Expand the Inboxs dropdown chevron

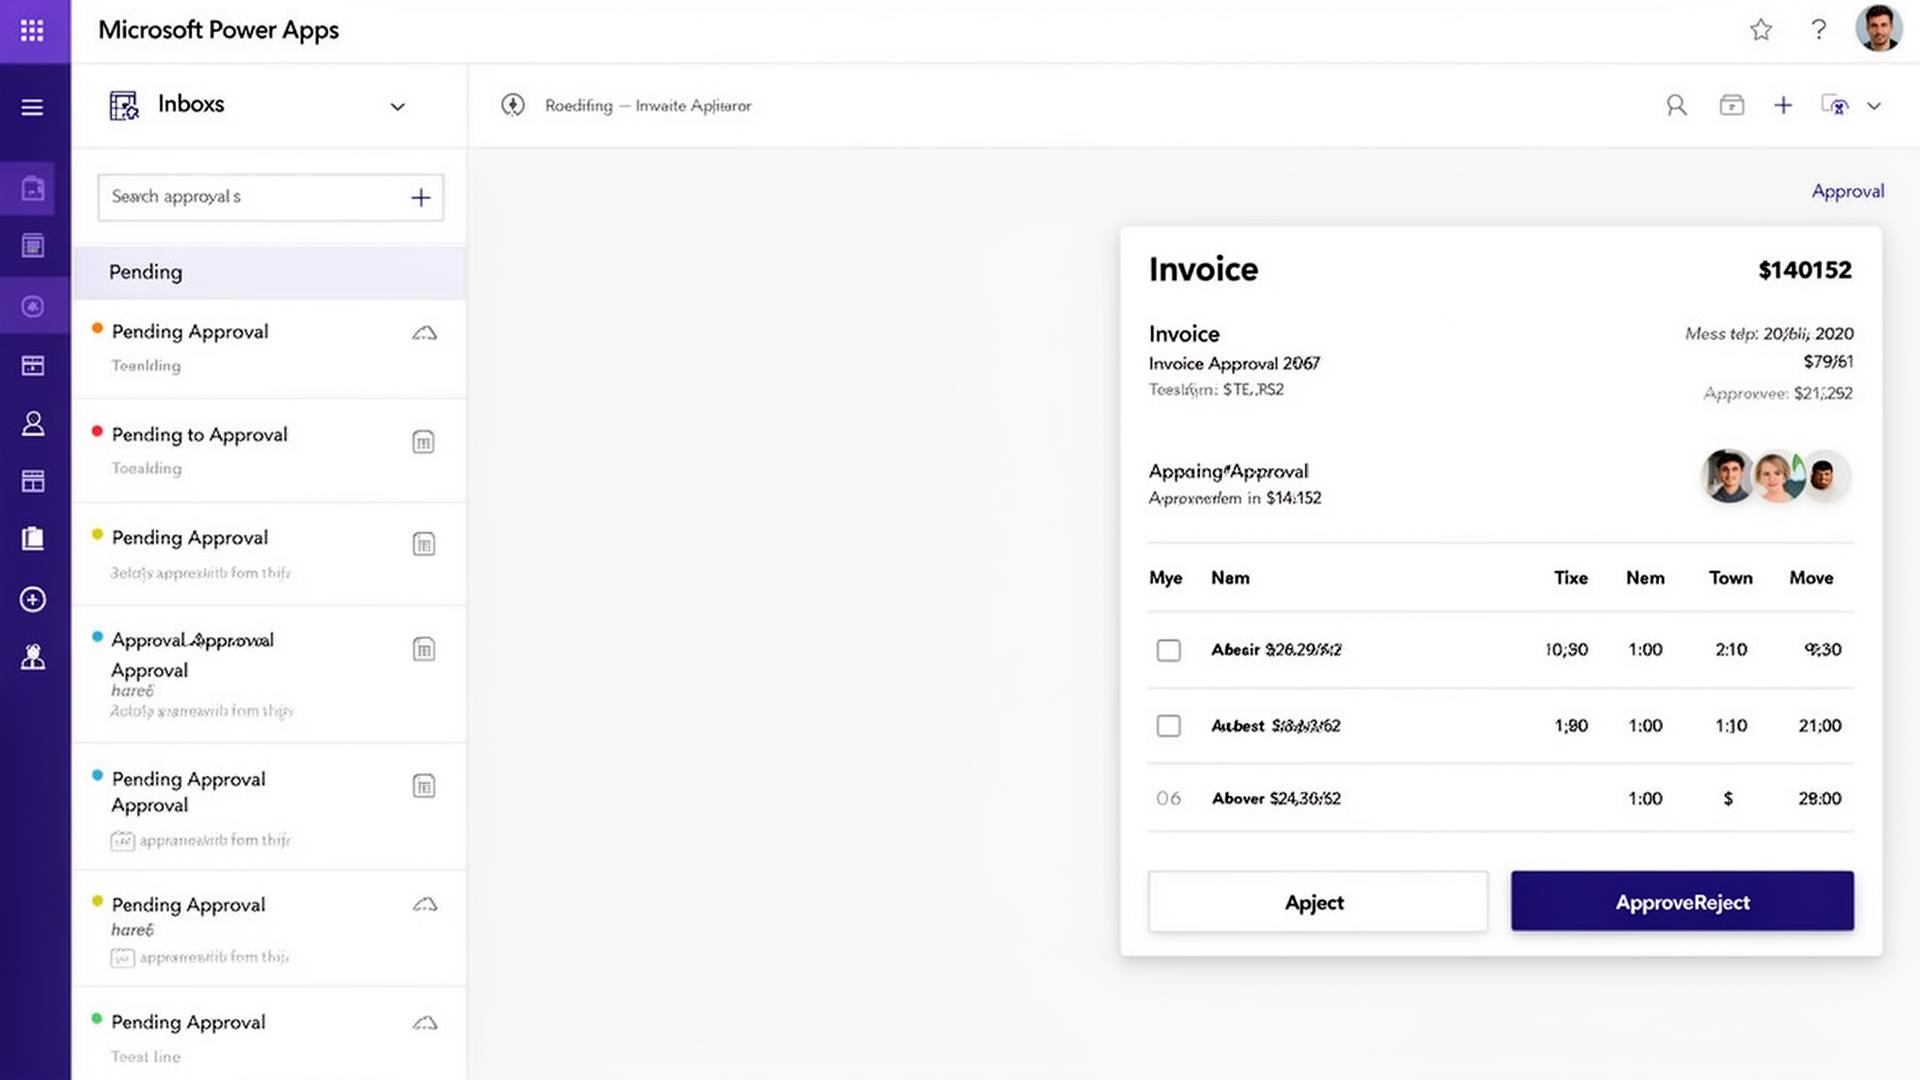click(x=397, y=107)
